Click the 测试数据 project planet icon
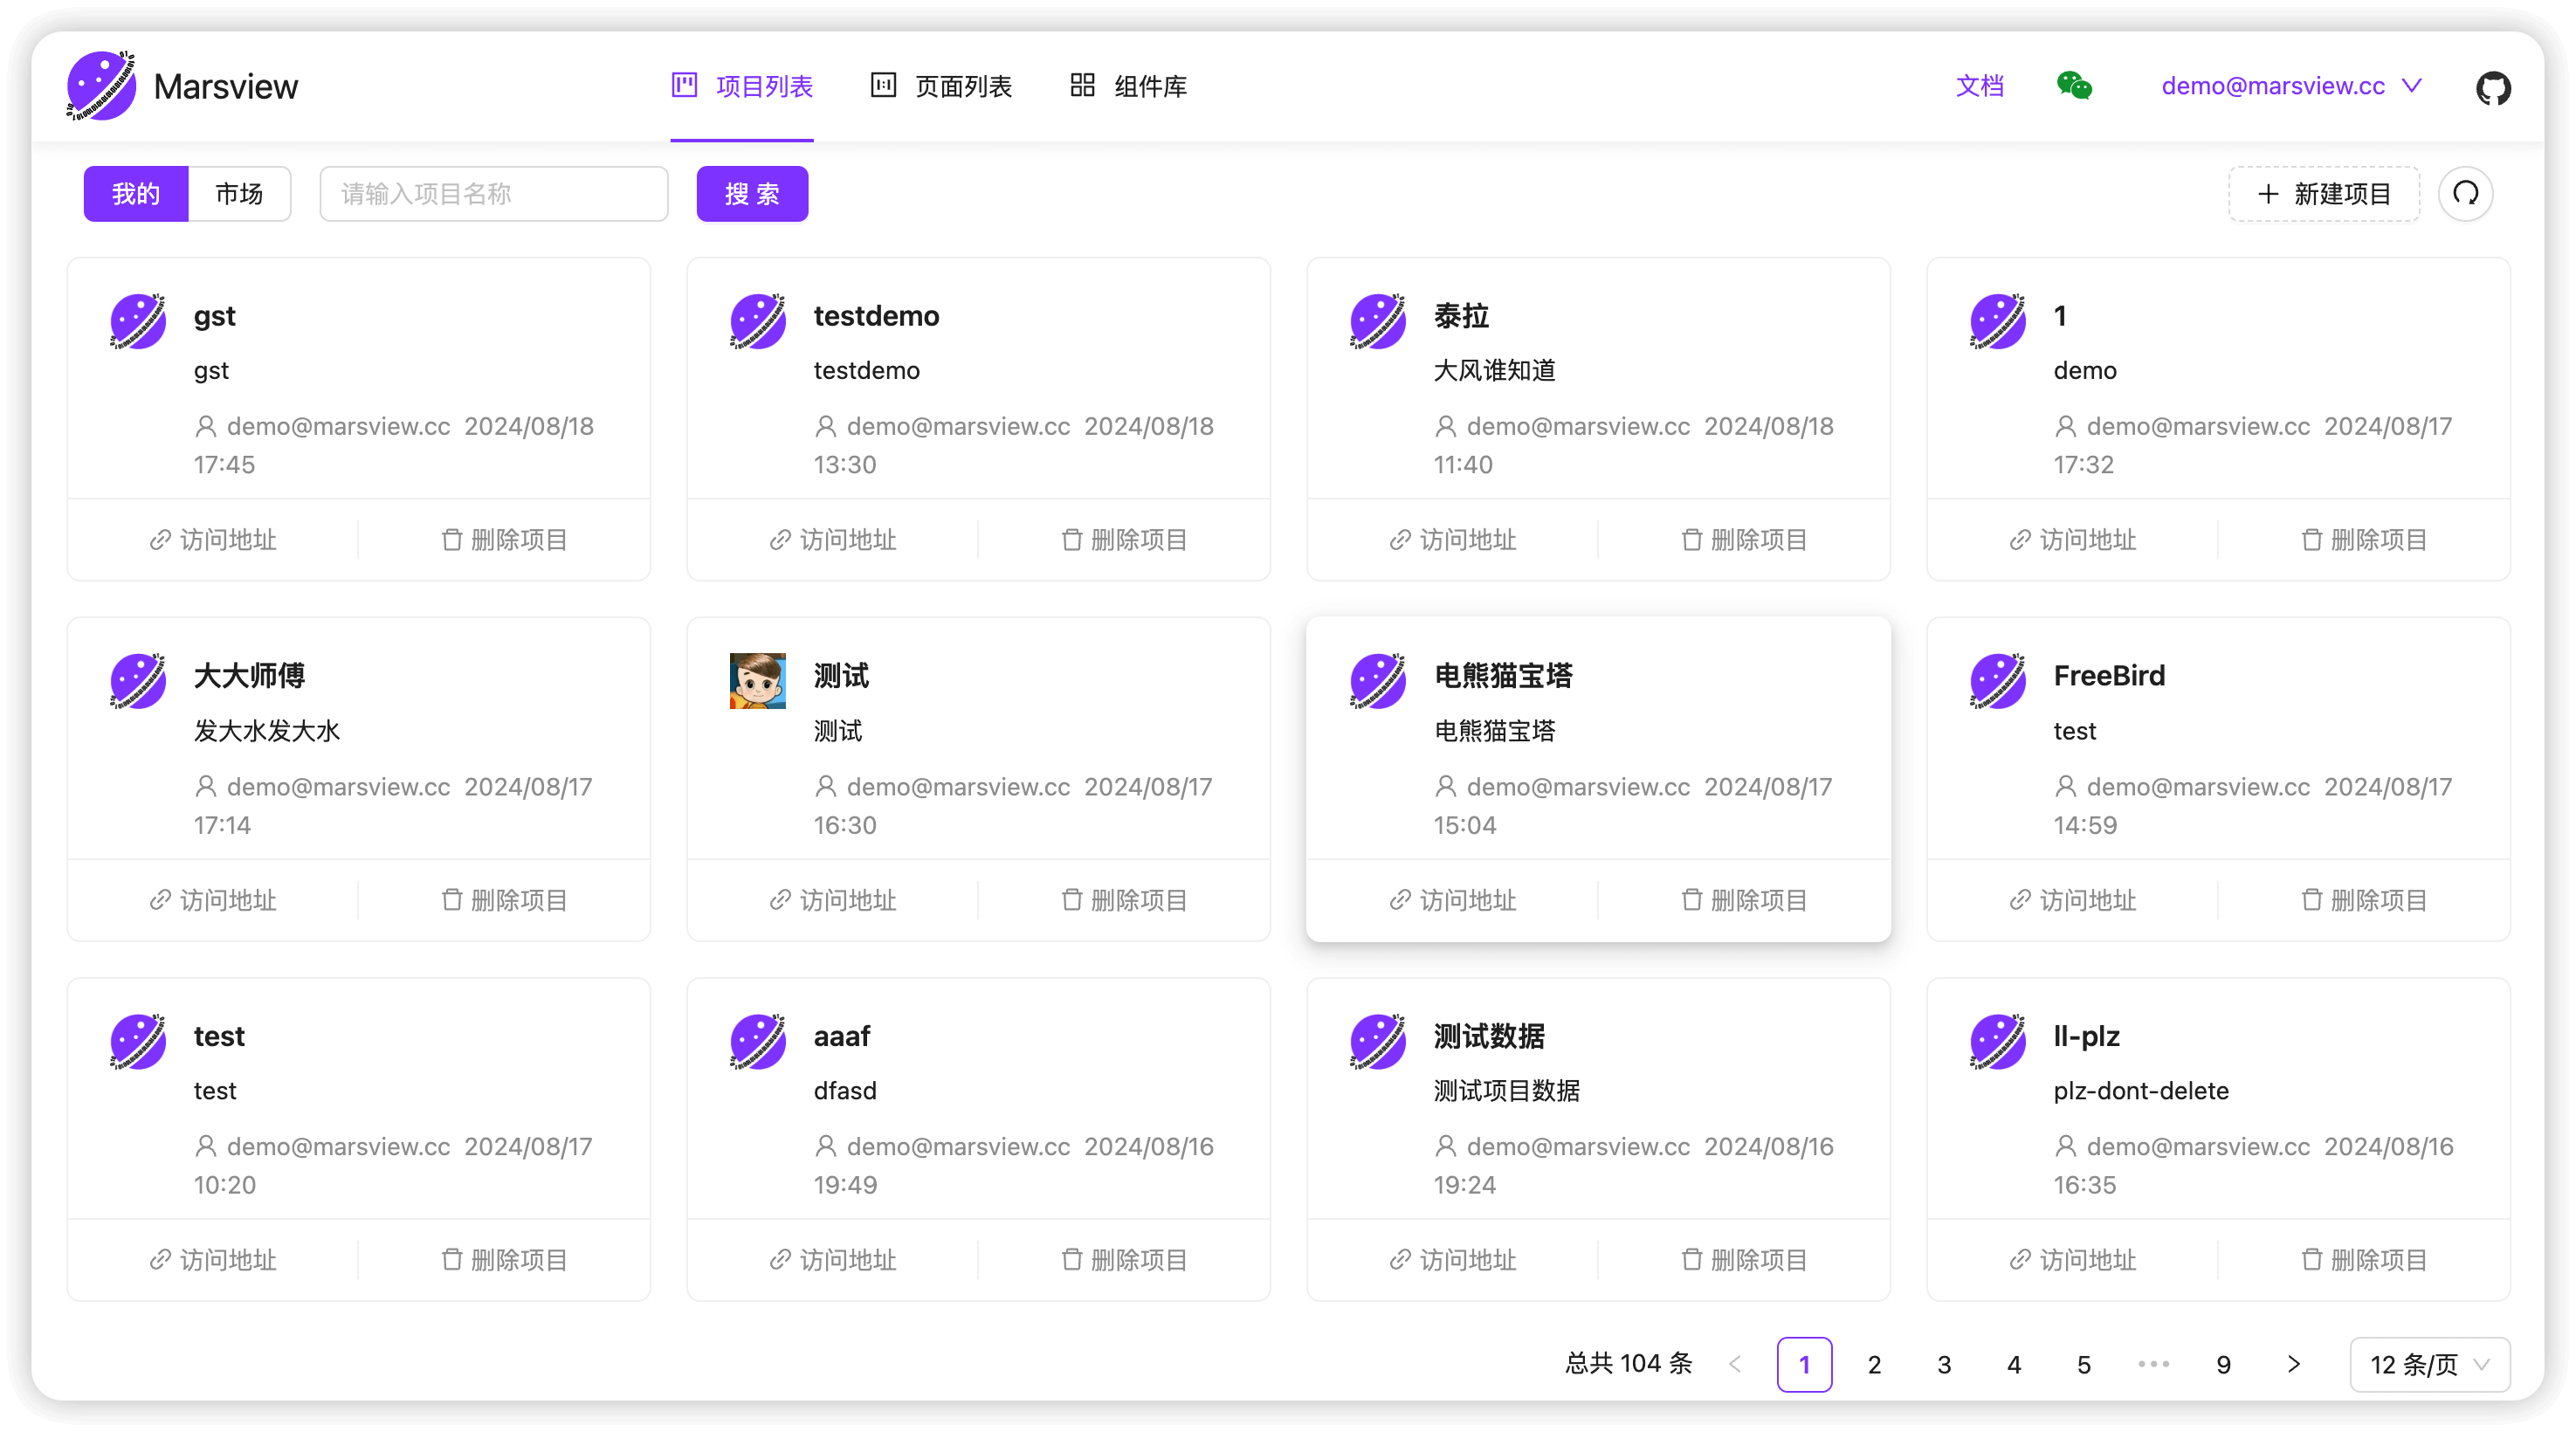 click(x=1378, y=1041)
